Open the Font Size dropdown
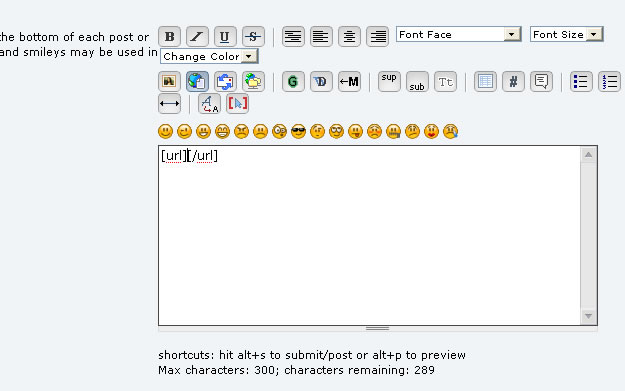 click(566, 34)
